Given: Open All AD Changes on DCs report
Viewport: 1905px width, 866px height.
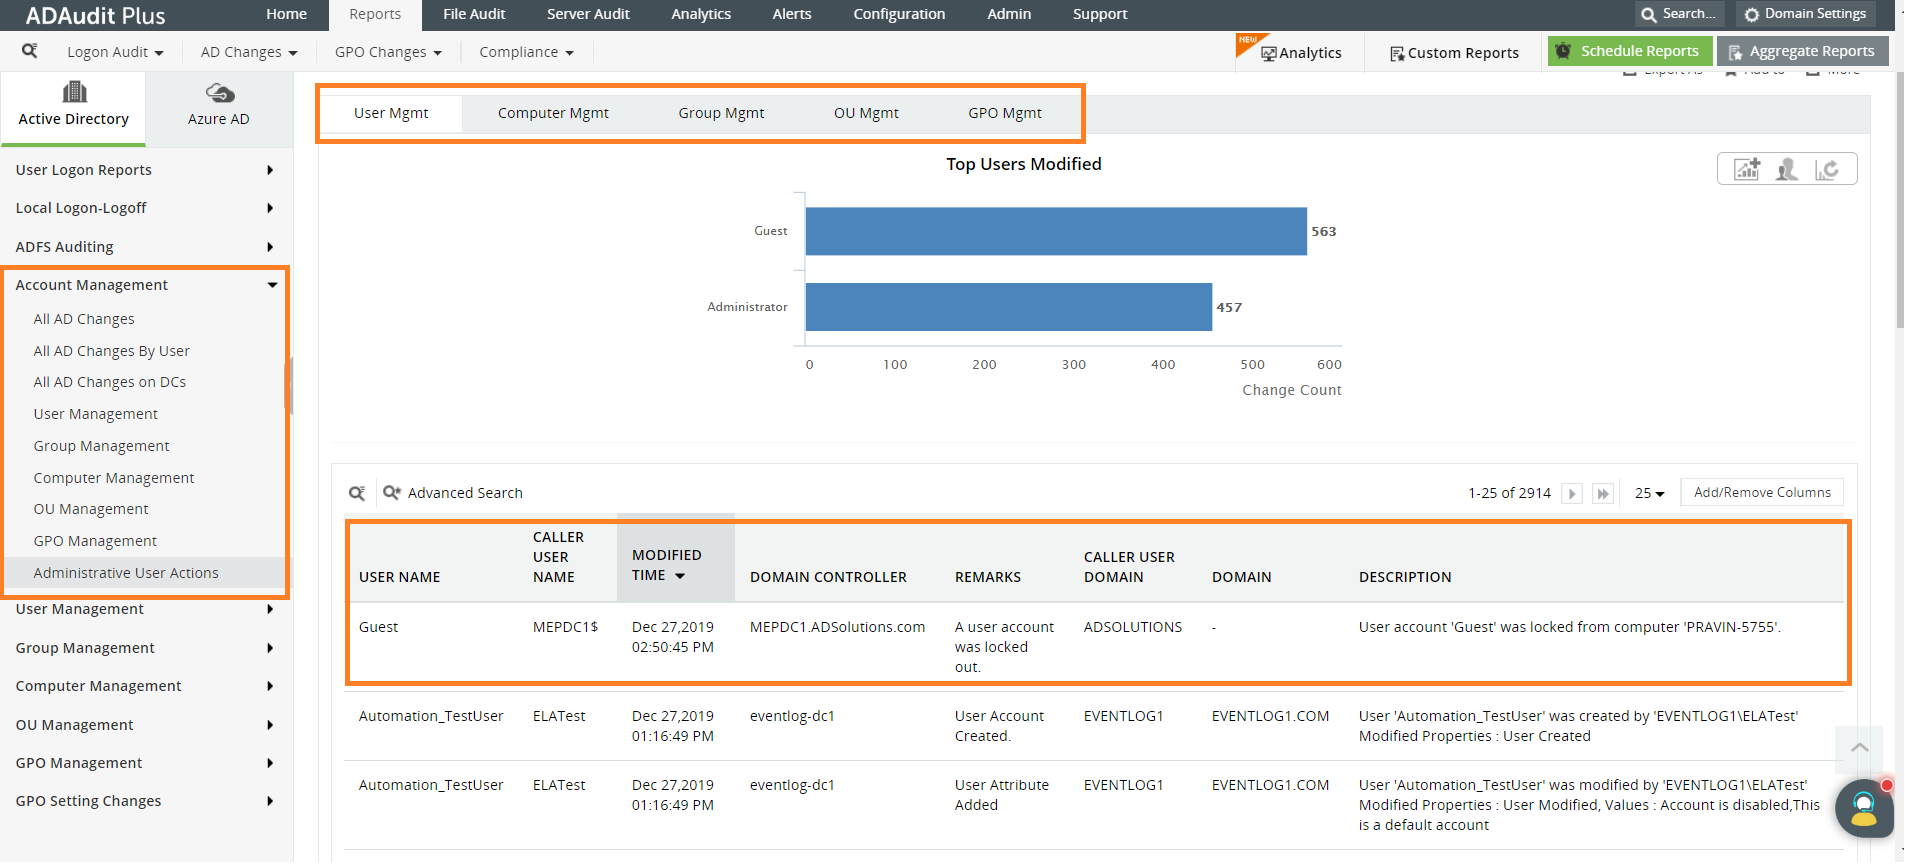Looking at the screenshot, I should point(109,382).
